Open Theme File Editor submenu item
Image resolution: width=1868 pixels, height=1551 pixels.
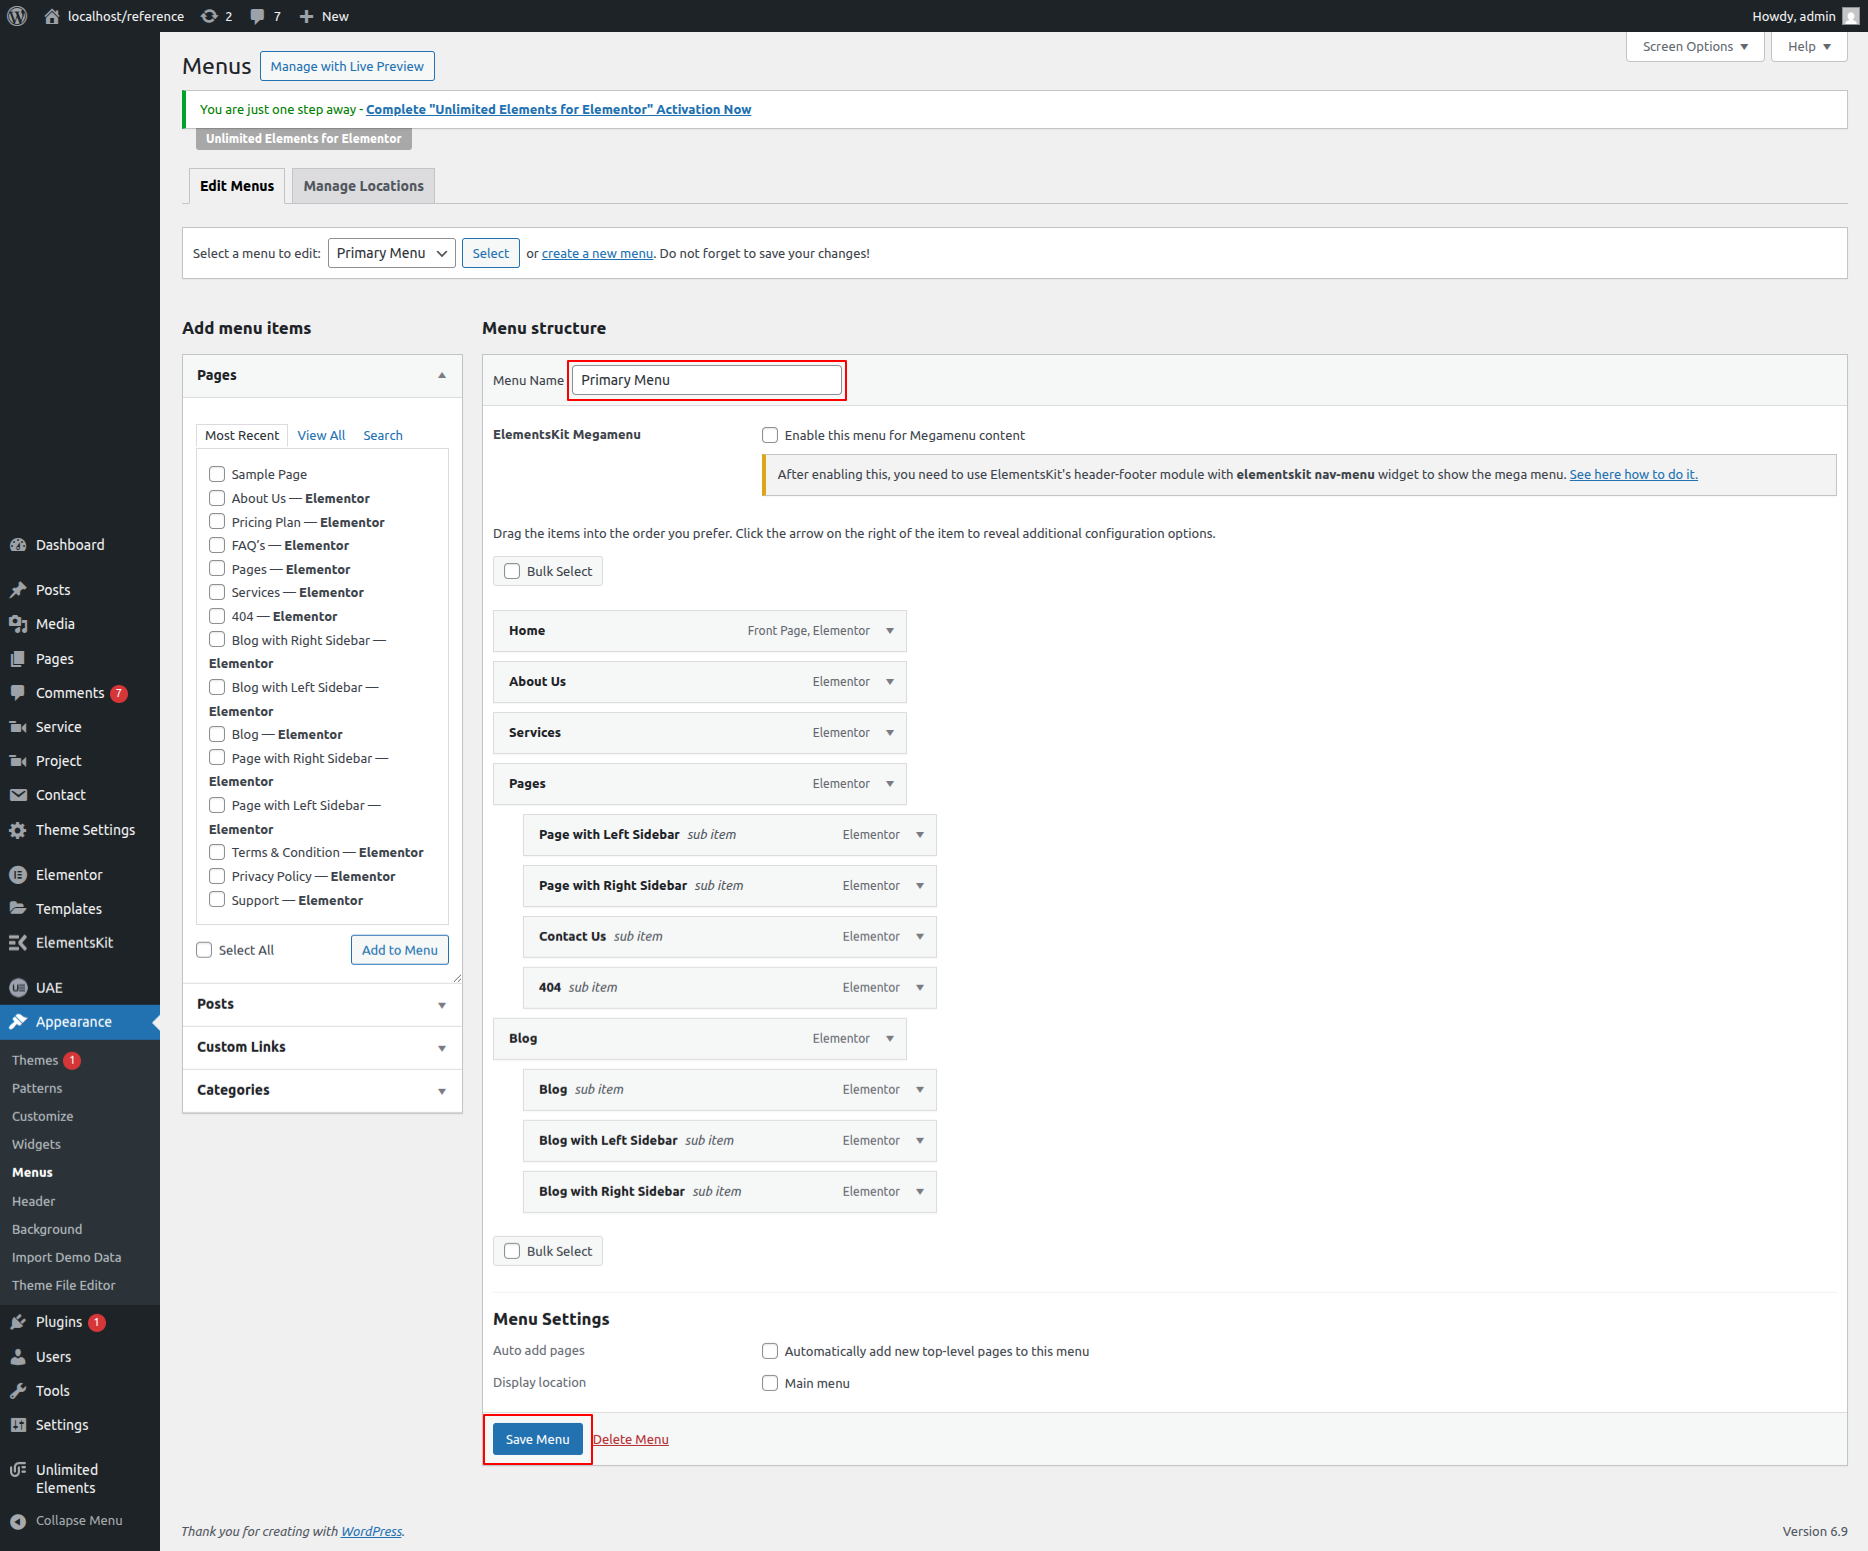click(64, 1285)
